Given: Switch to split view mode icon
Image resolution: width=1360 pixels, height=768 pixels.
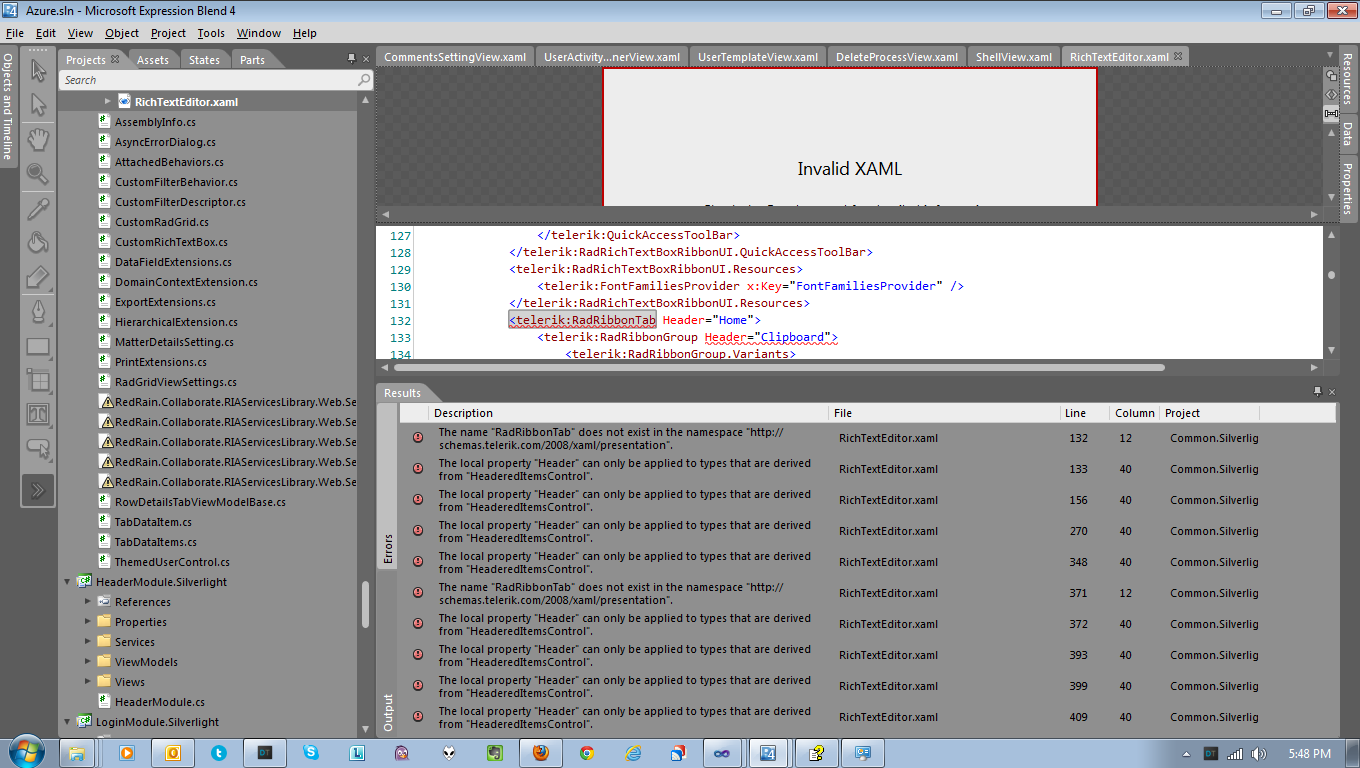Looking at the screenshot, I should click(1331, 114).
